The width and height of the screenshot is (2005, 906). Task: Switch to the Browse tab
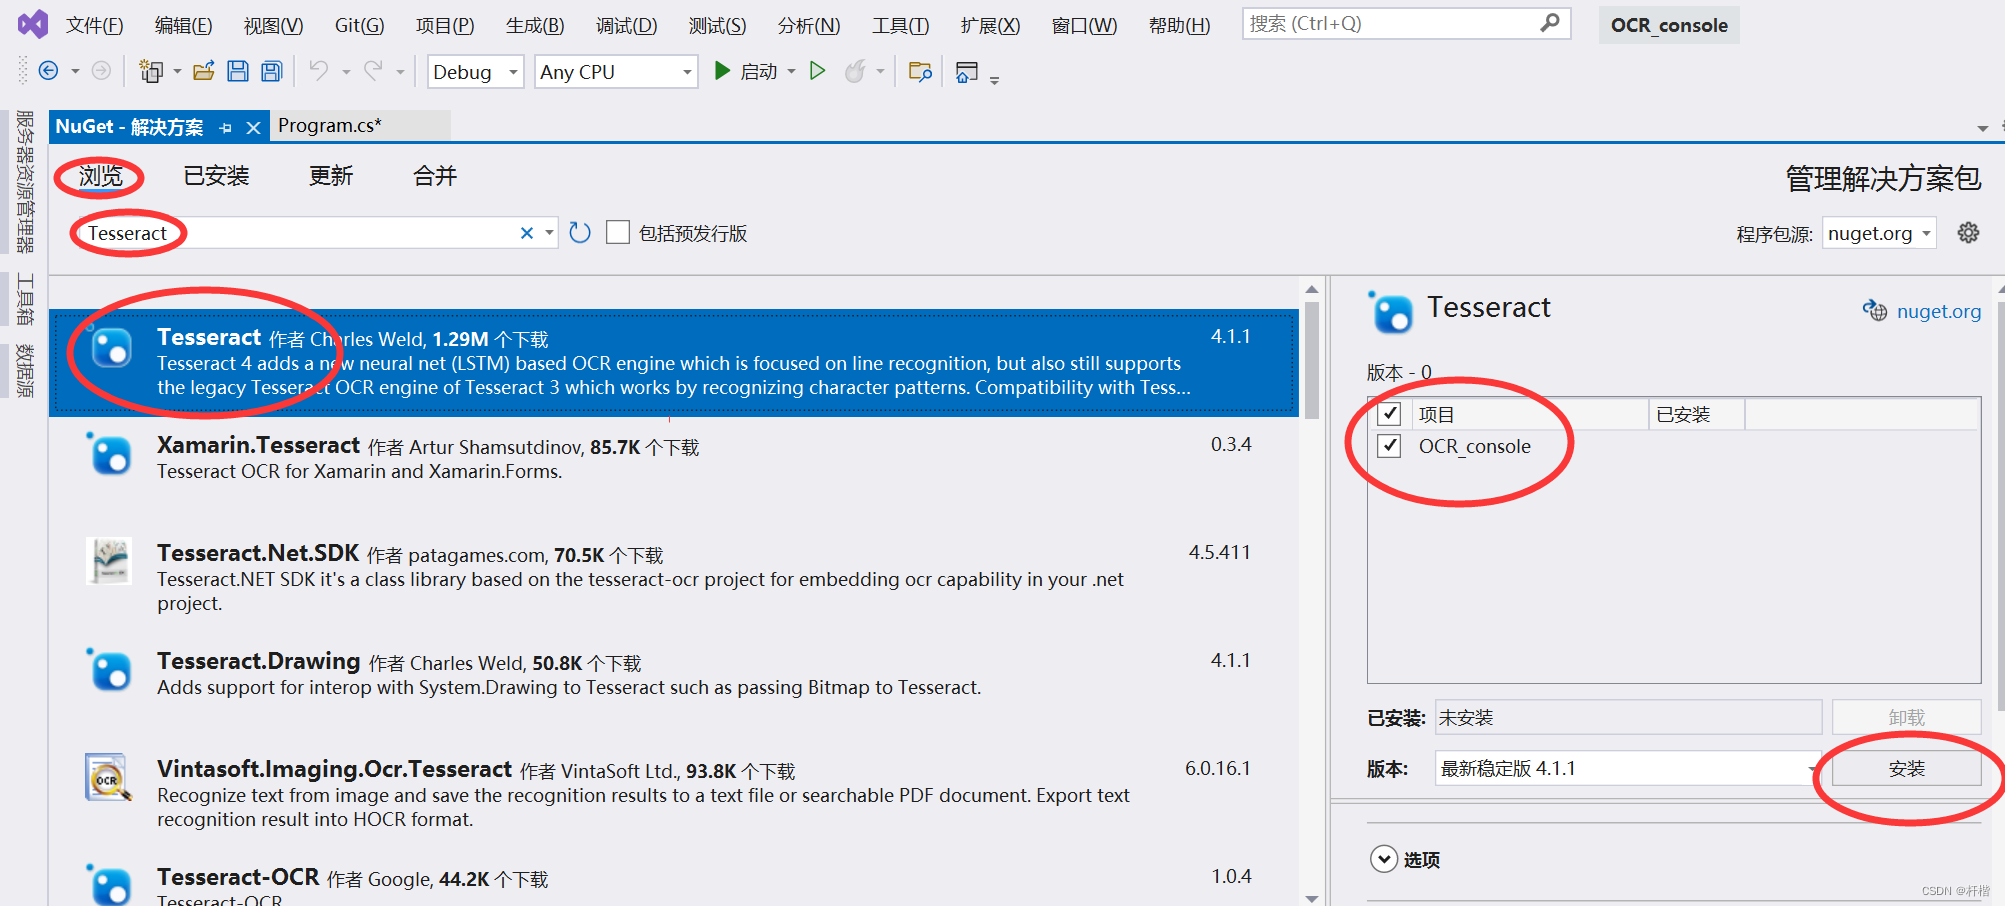click(101, 176)
